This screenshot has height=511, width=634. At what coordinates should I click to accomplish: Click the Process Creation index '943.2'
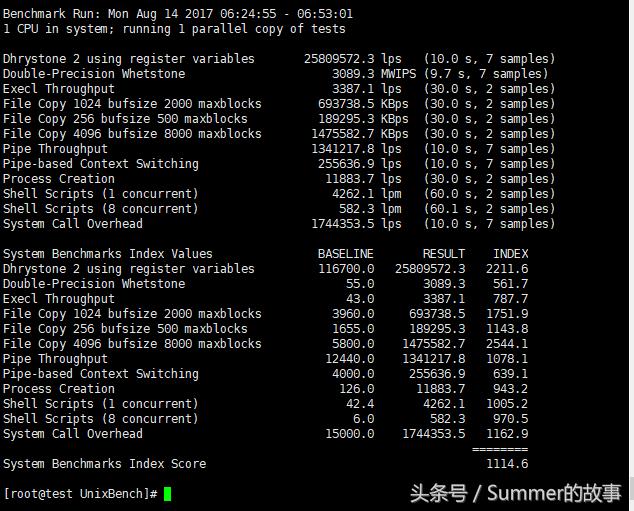(x=511, y=389)
